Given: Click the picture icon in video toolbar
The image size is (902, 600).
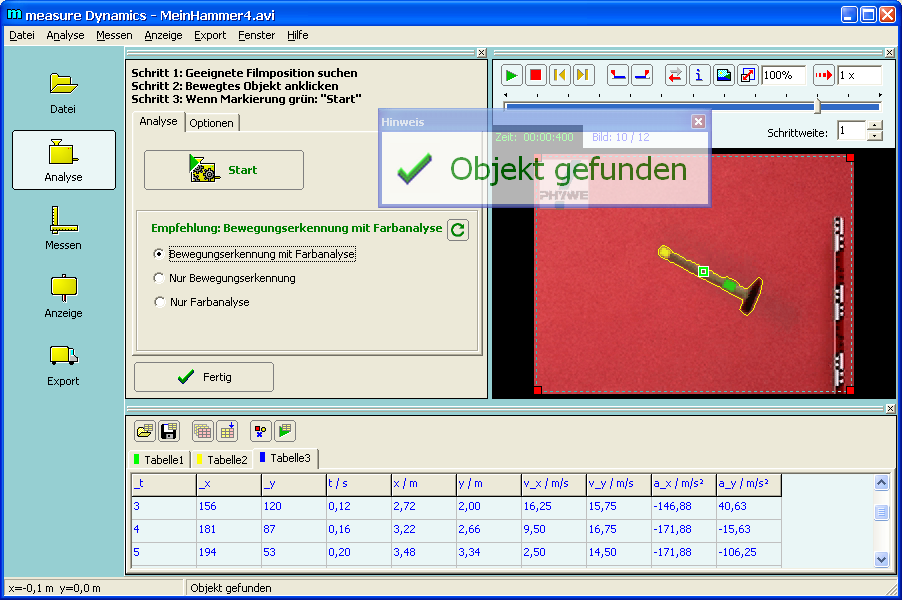Looking at the screenshot, I should click(x=724, y=75).
